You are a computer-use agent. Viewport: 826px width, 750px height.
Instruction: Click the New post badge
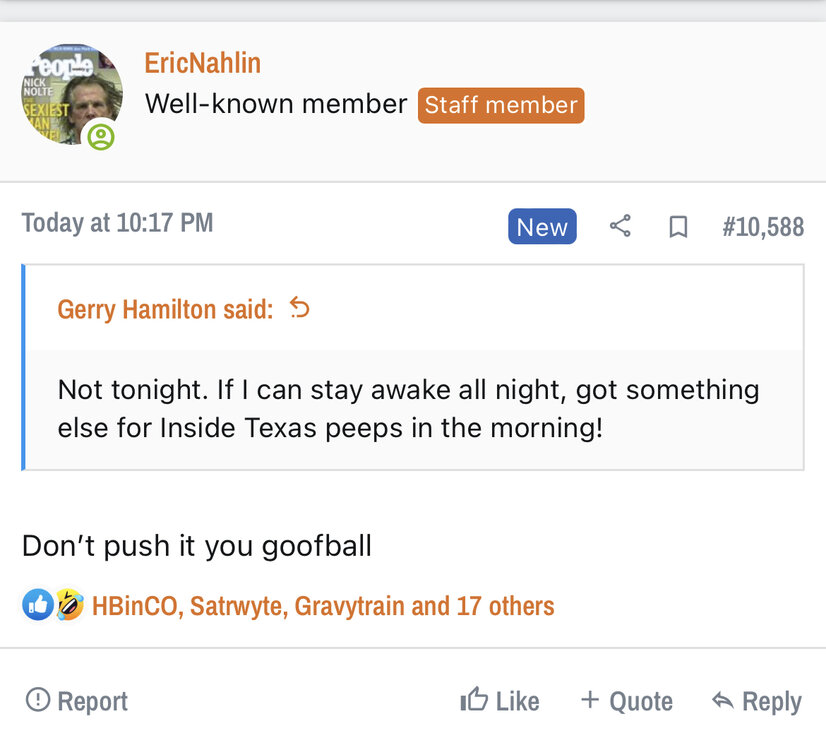542,227
